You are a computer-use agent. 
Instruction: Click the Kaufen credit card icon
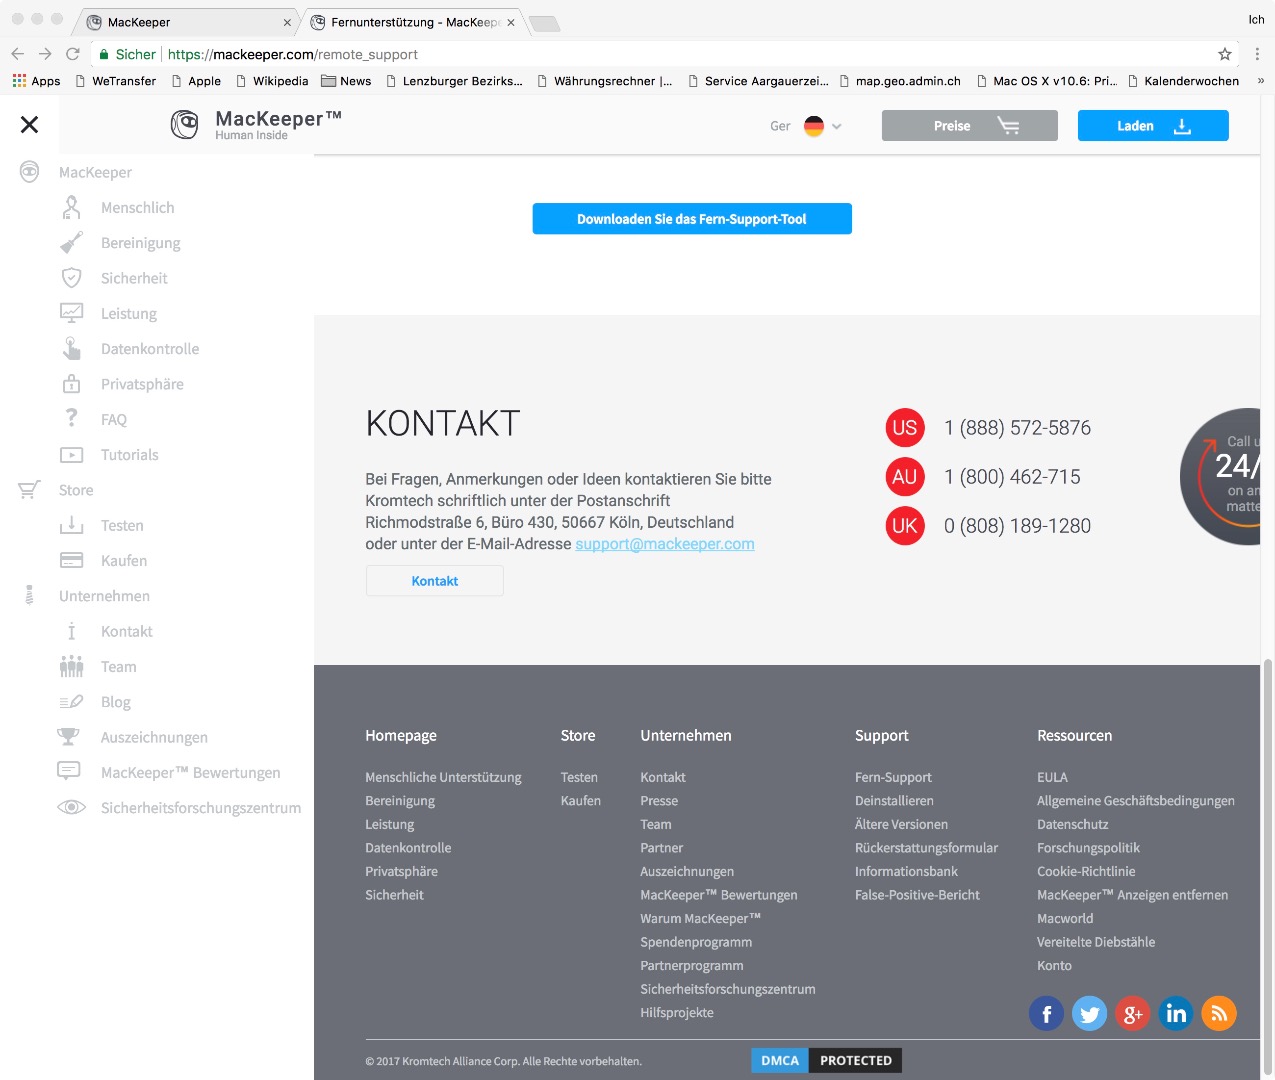click(71, 560)
